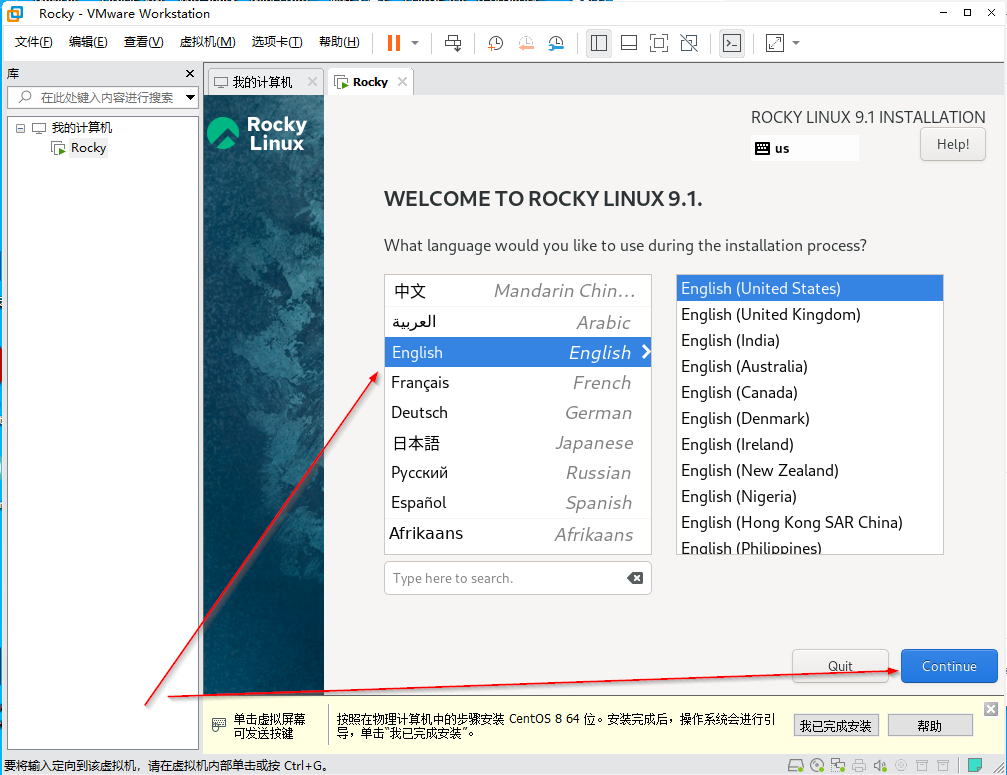Select 中文 Mandarin Chinese language
The height and width of the screenshot is (775, 1007).
point(518,291)
